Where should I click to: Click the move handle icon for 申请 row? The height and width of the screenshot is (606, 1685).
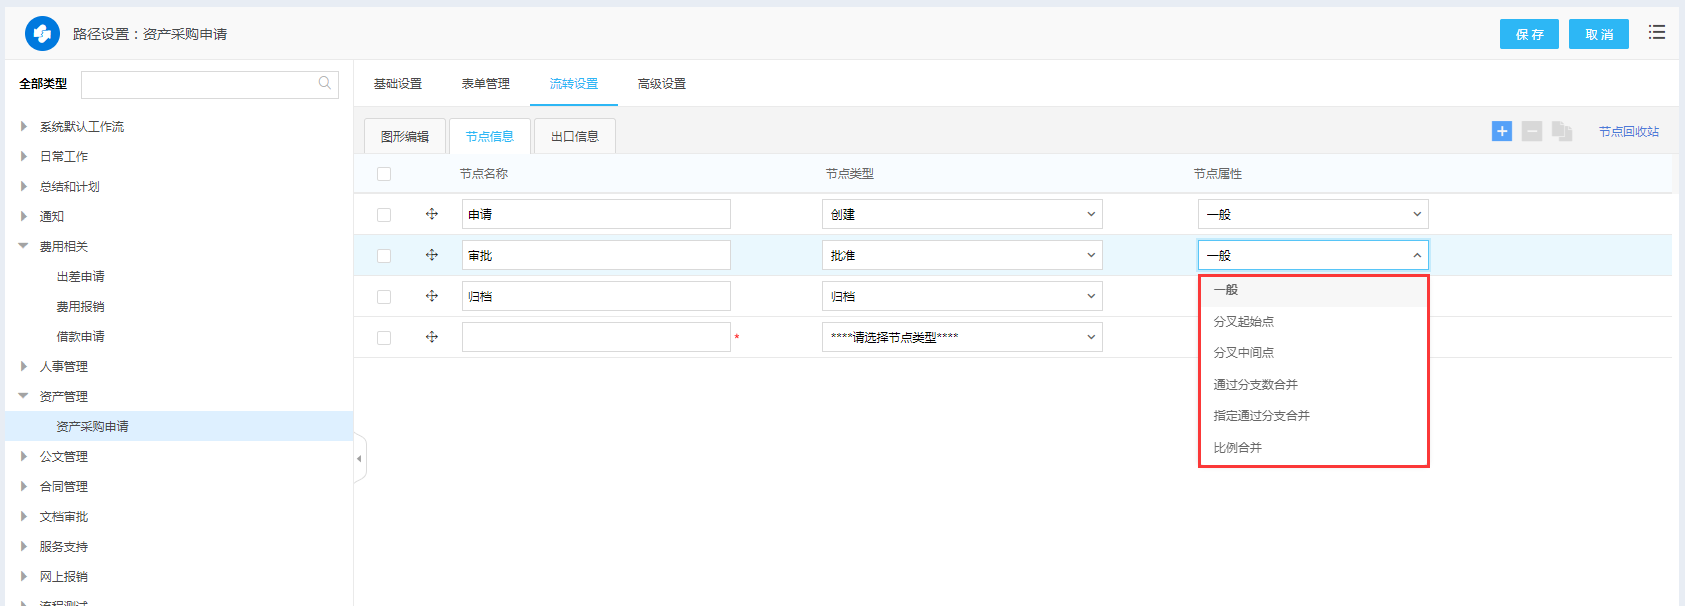432,214
